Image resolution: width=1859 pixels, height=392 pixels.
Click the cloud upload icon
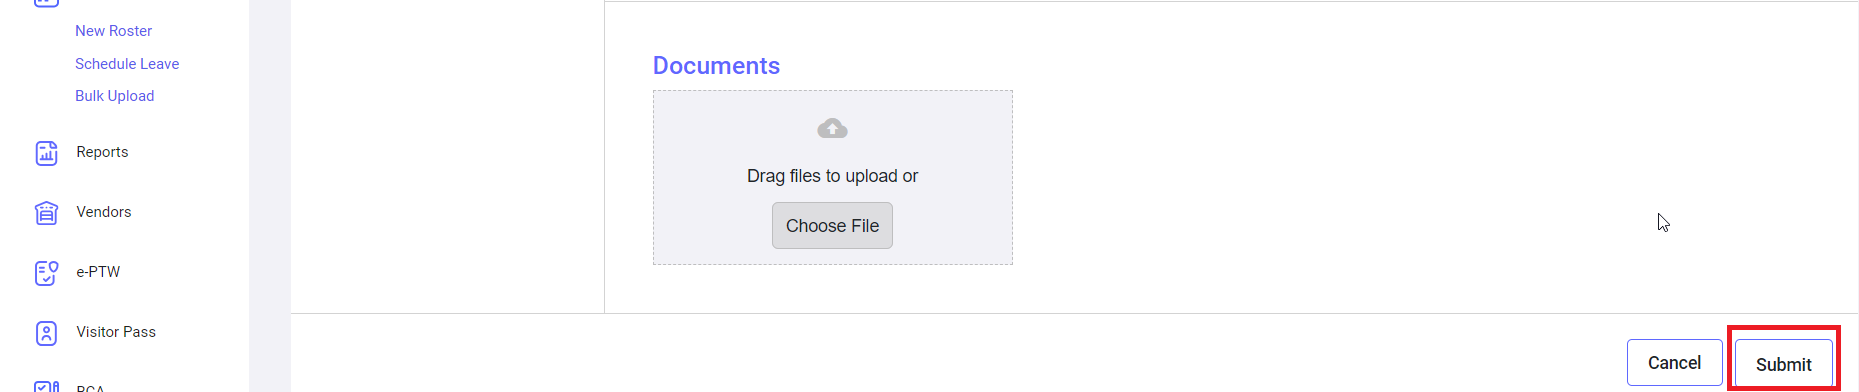coord(832,128)
